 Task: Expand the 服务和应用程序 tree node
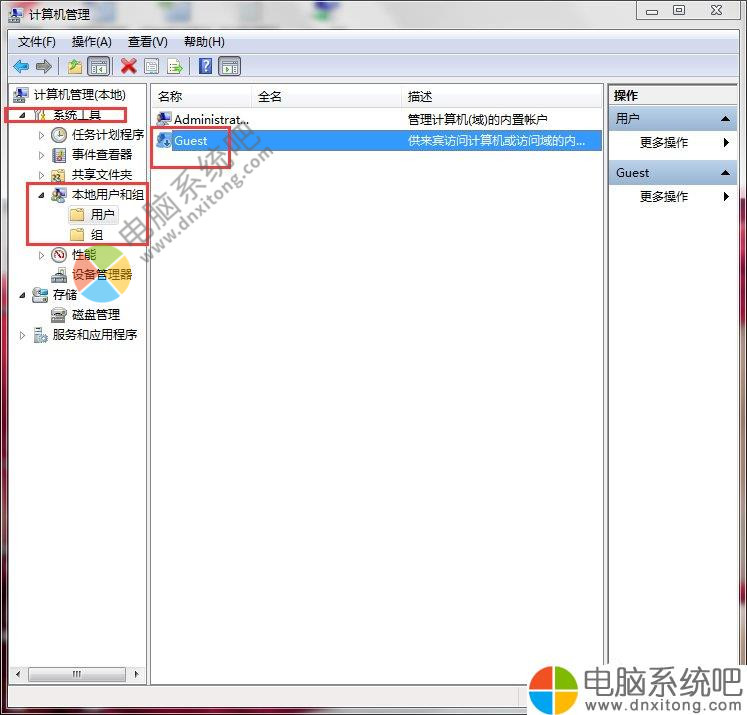coord(23,335)
